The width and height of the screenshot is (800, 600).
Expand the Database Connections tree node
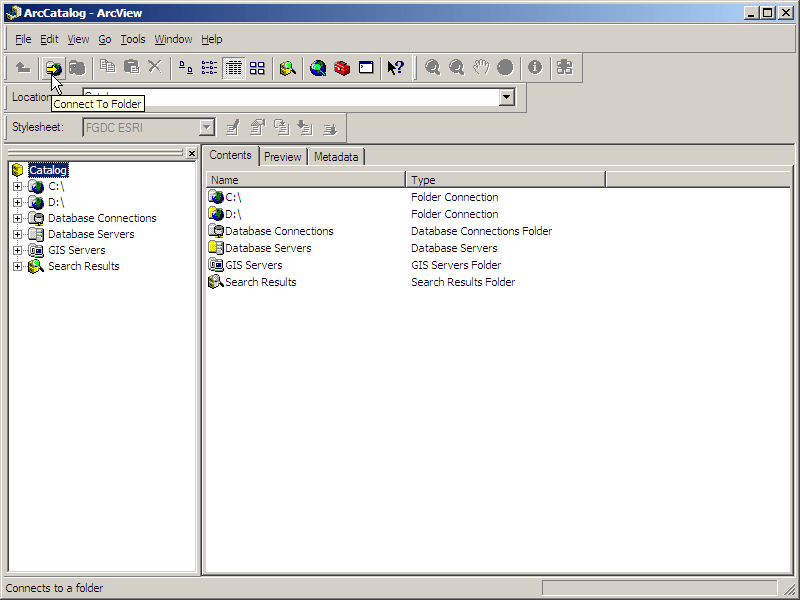click(17, 218)
